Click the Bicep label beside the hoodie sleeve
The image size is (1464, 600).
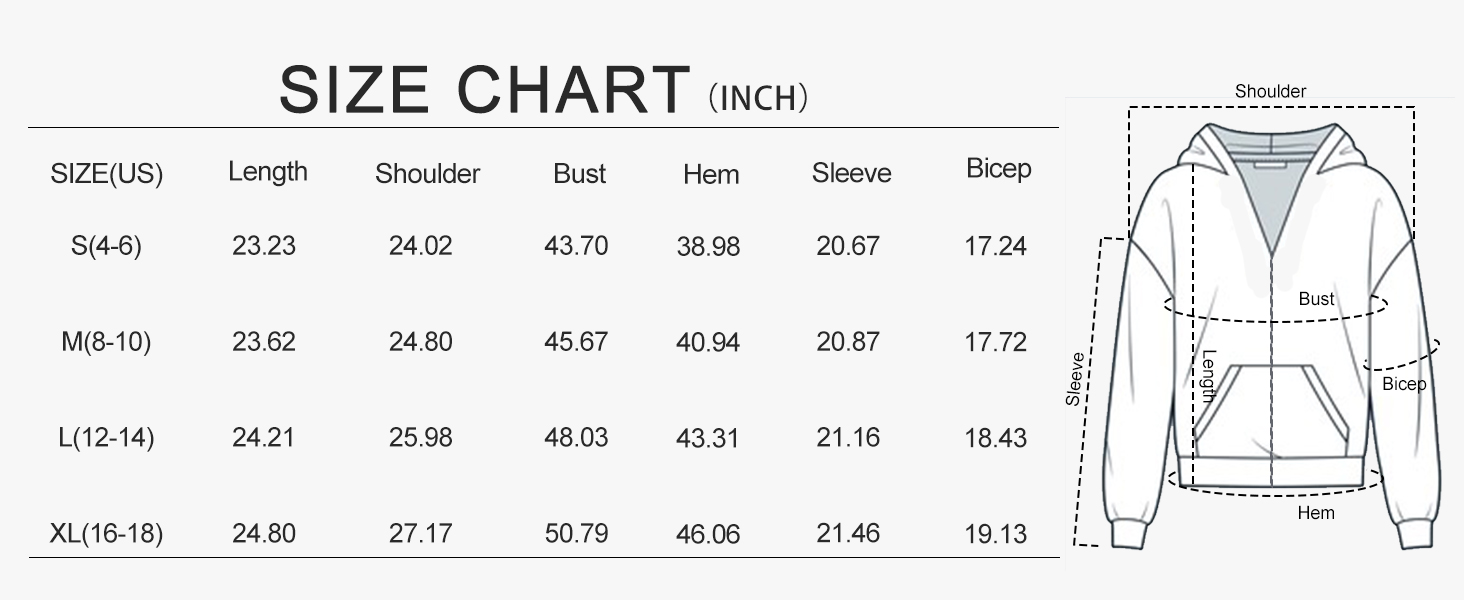coord(1404,384)
